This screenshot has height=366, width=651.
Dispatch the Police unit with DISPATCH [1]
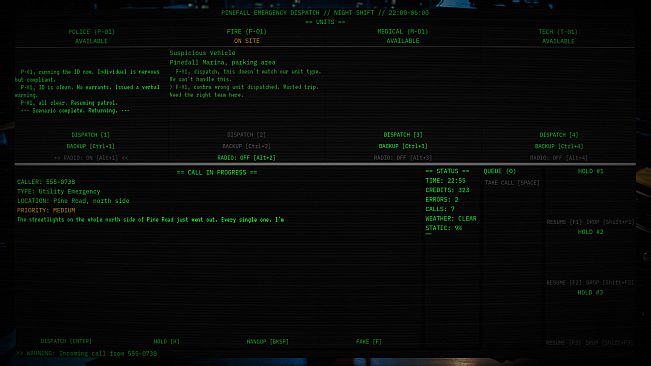click(x=91, y=135)
